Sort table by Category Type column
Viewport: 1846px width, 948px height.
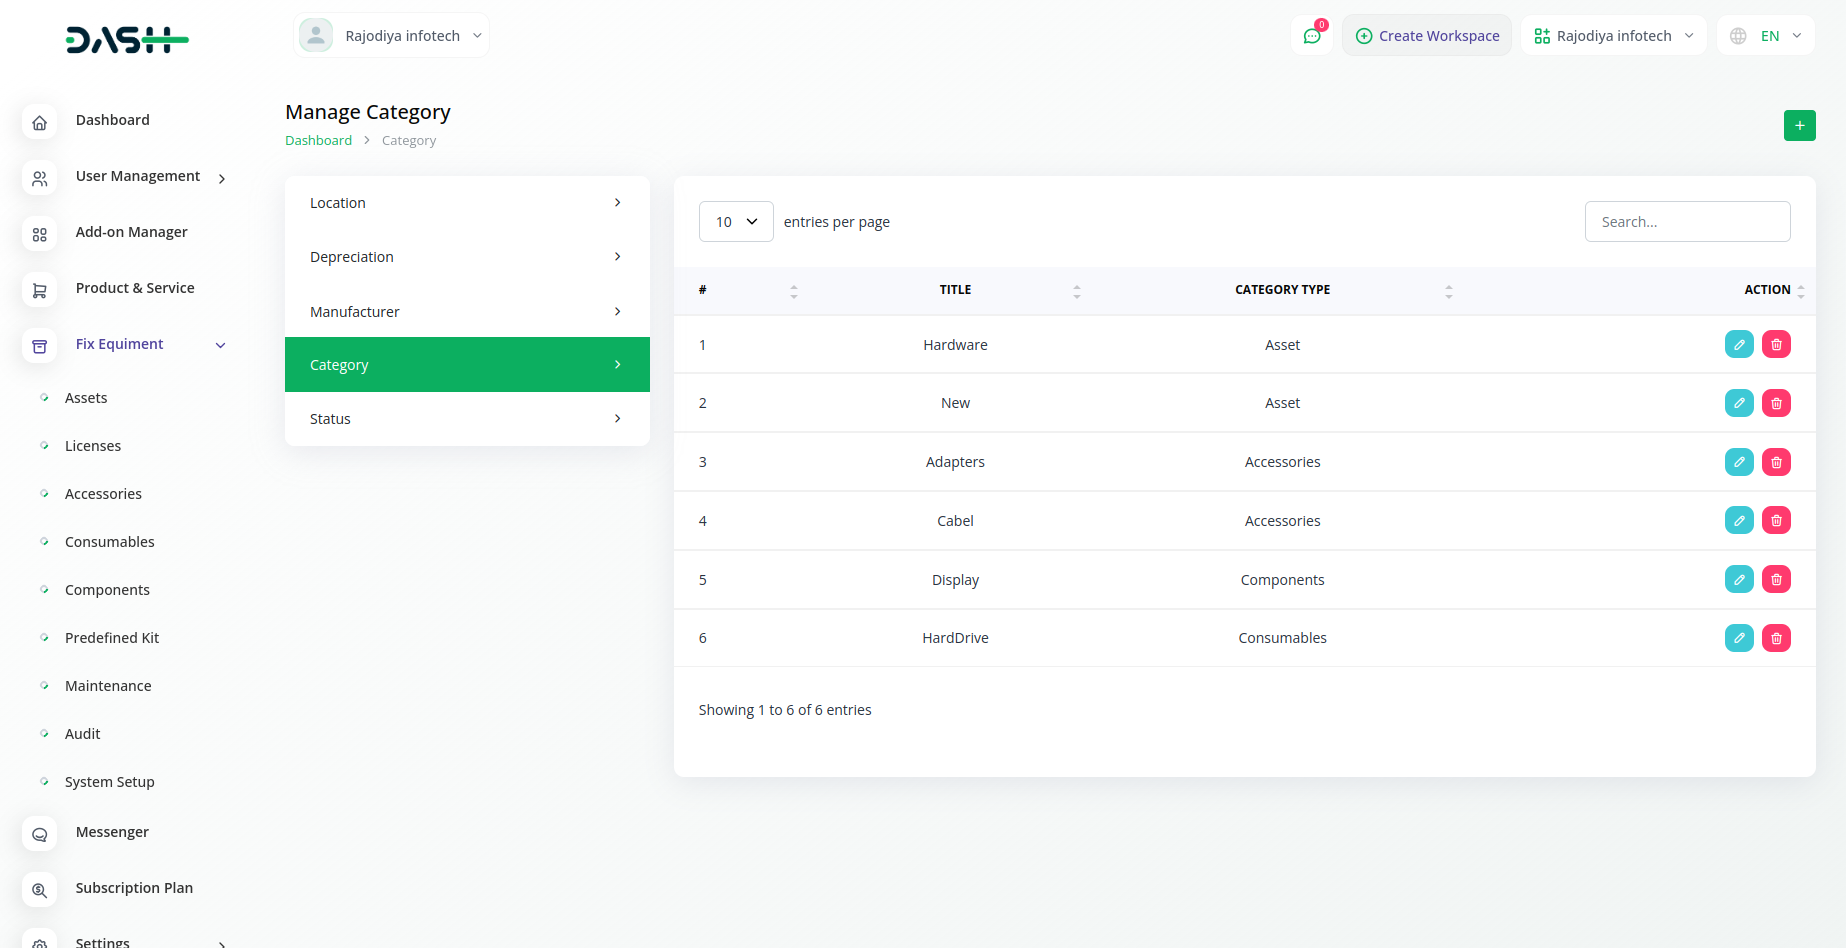tap(1448, 291)
